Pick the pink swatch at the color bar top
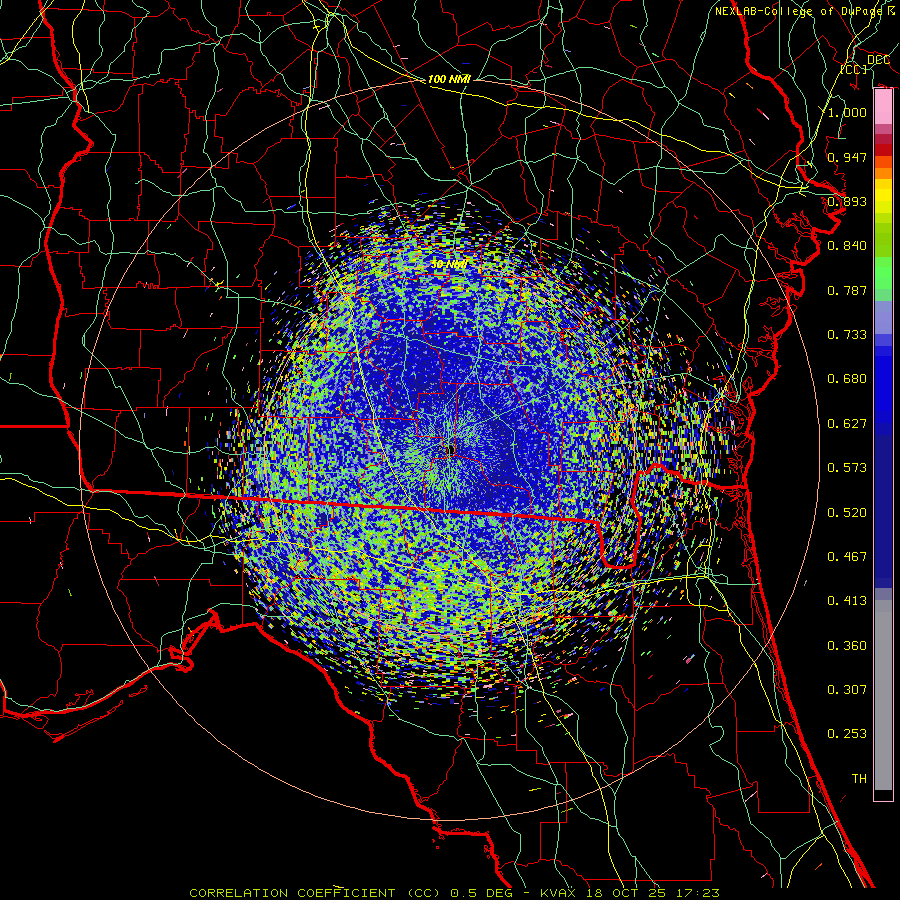 pos(883,107)
